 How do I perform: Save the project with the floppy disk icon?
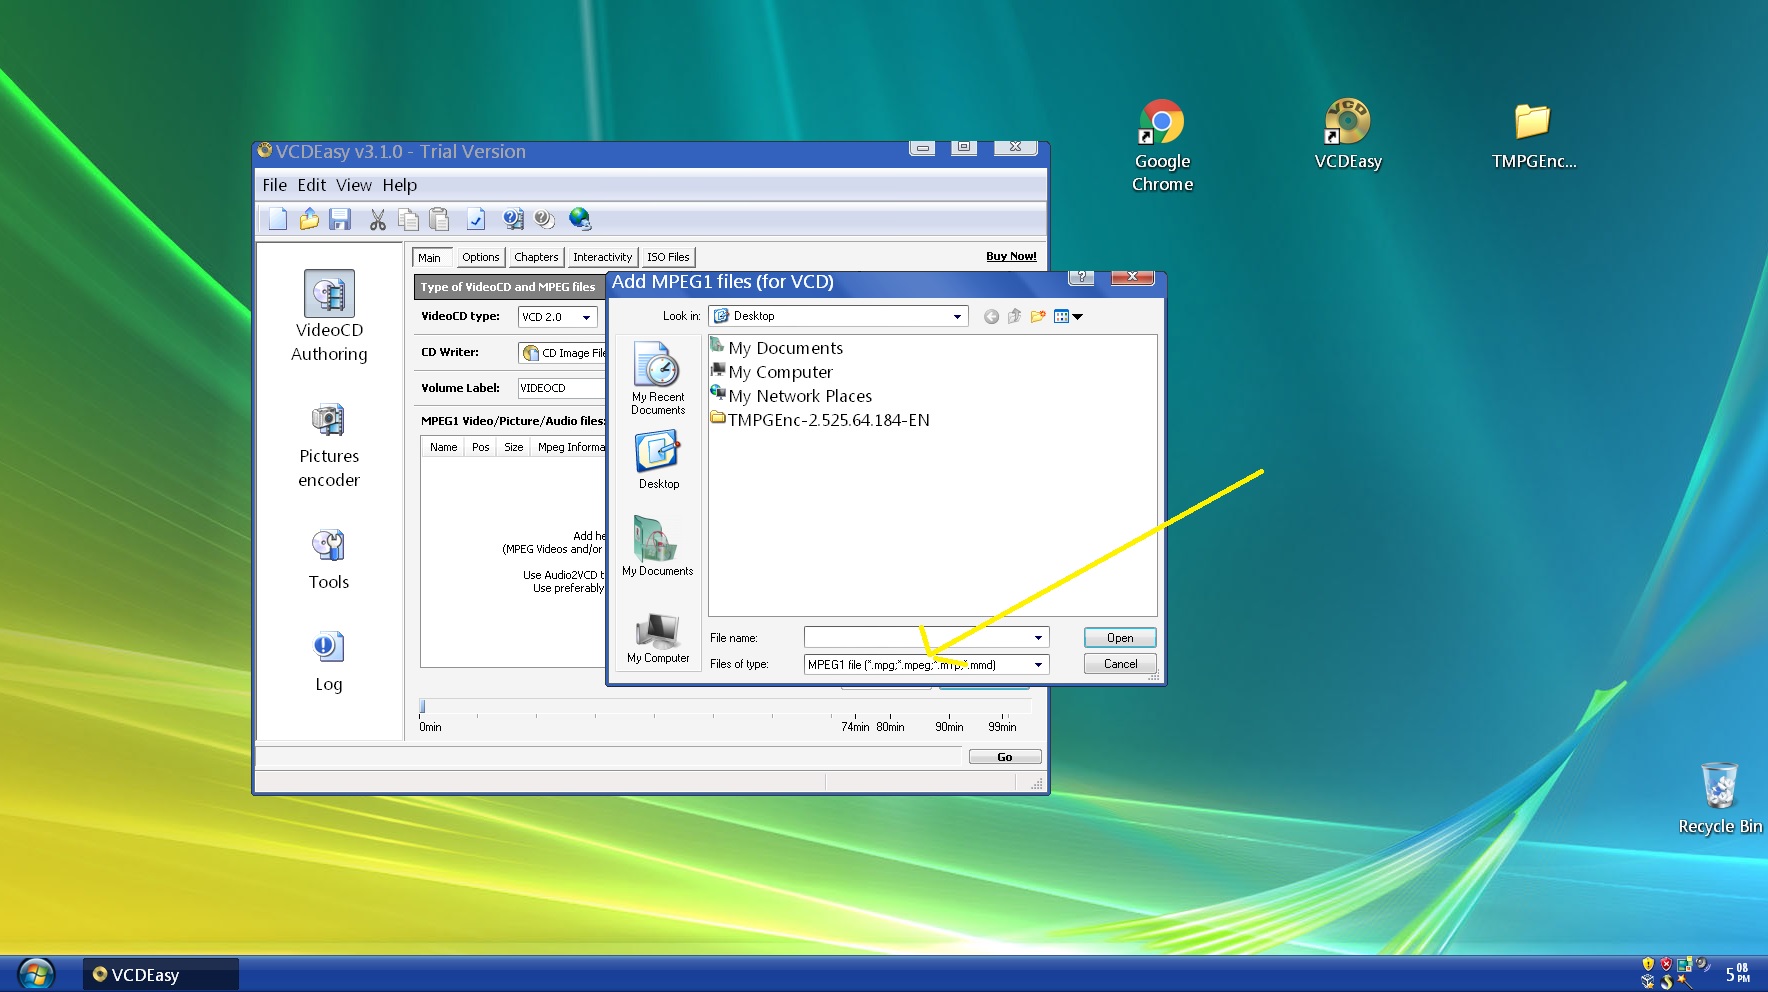point(340,219)
